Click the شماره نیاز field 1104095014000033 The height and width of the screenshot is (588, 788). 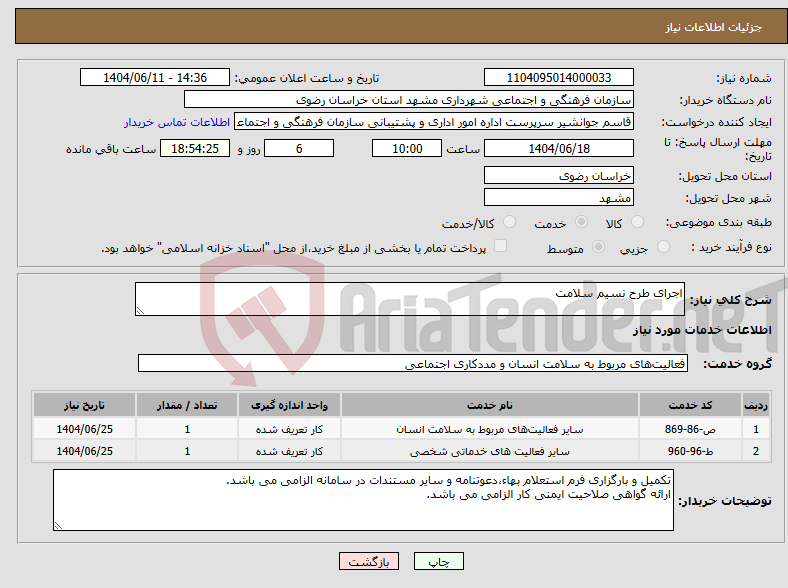558,77
